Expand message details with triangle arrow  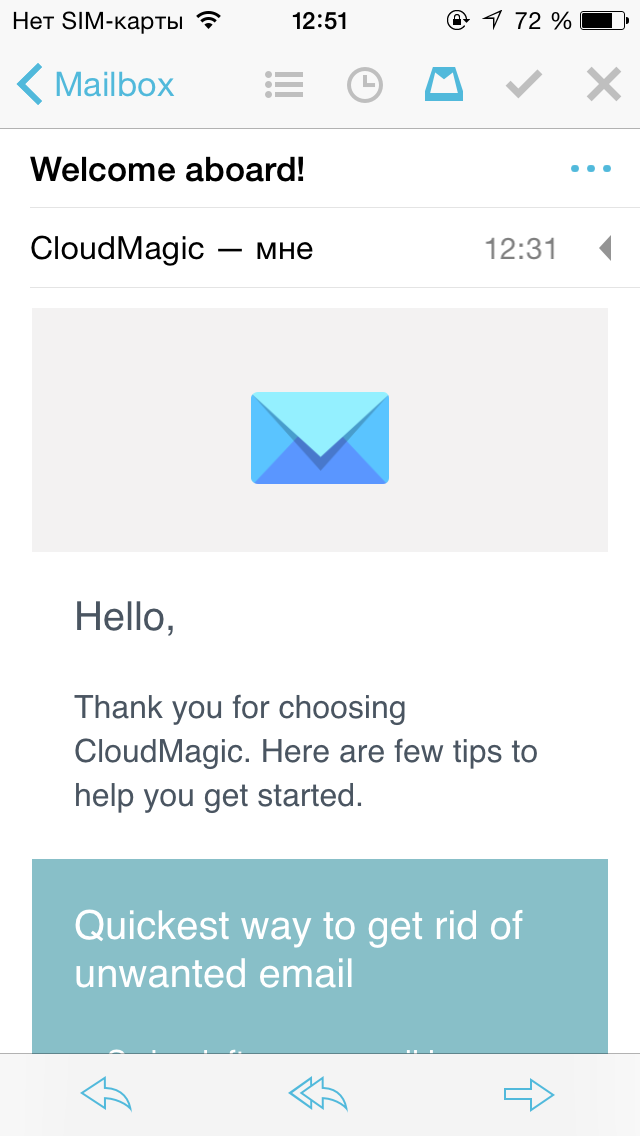point(605,248)
